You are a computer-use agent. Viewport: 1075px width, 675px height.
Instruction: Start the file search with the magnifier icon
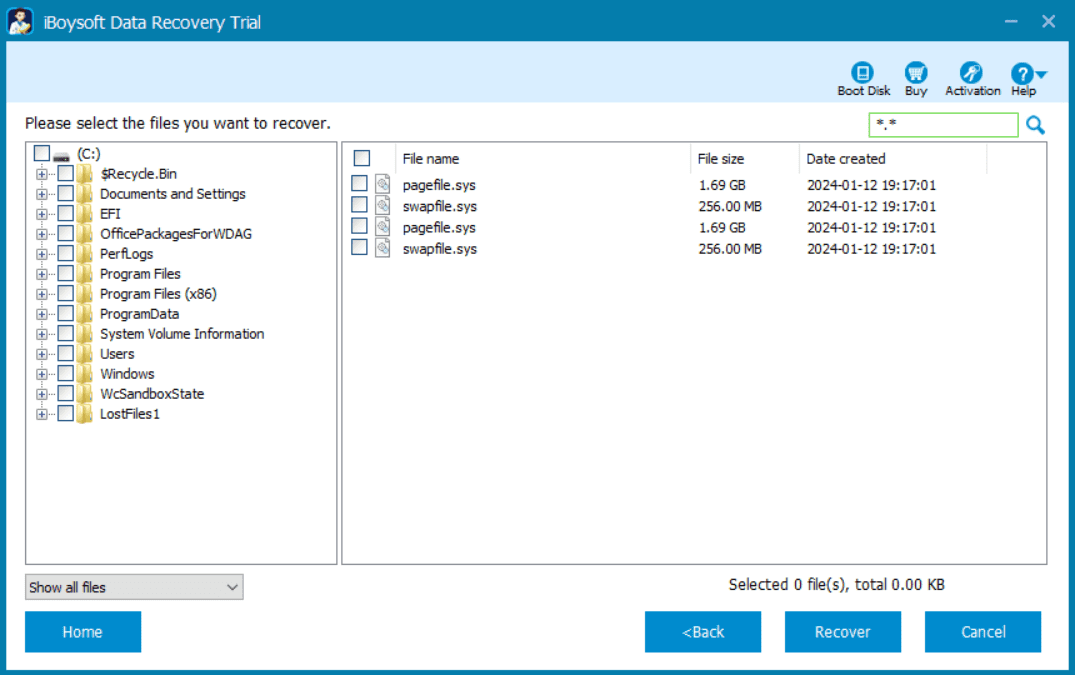coord(1035,124)
